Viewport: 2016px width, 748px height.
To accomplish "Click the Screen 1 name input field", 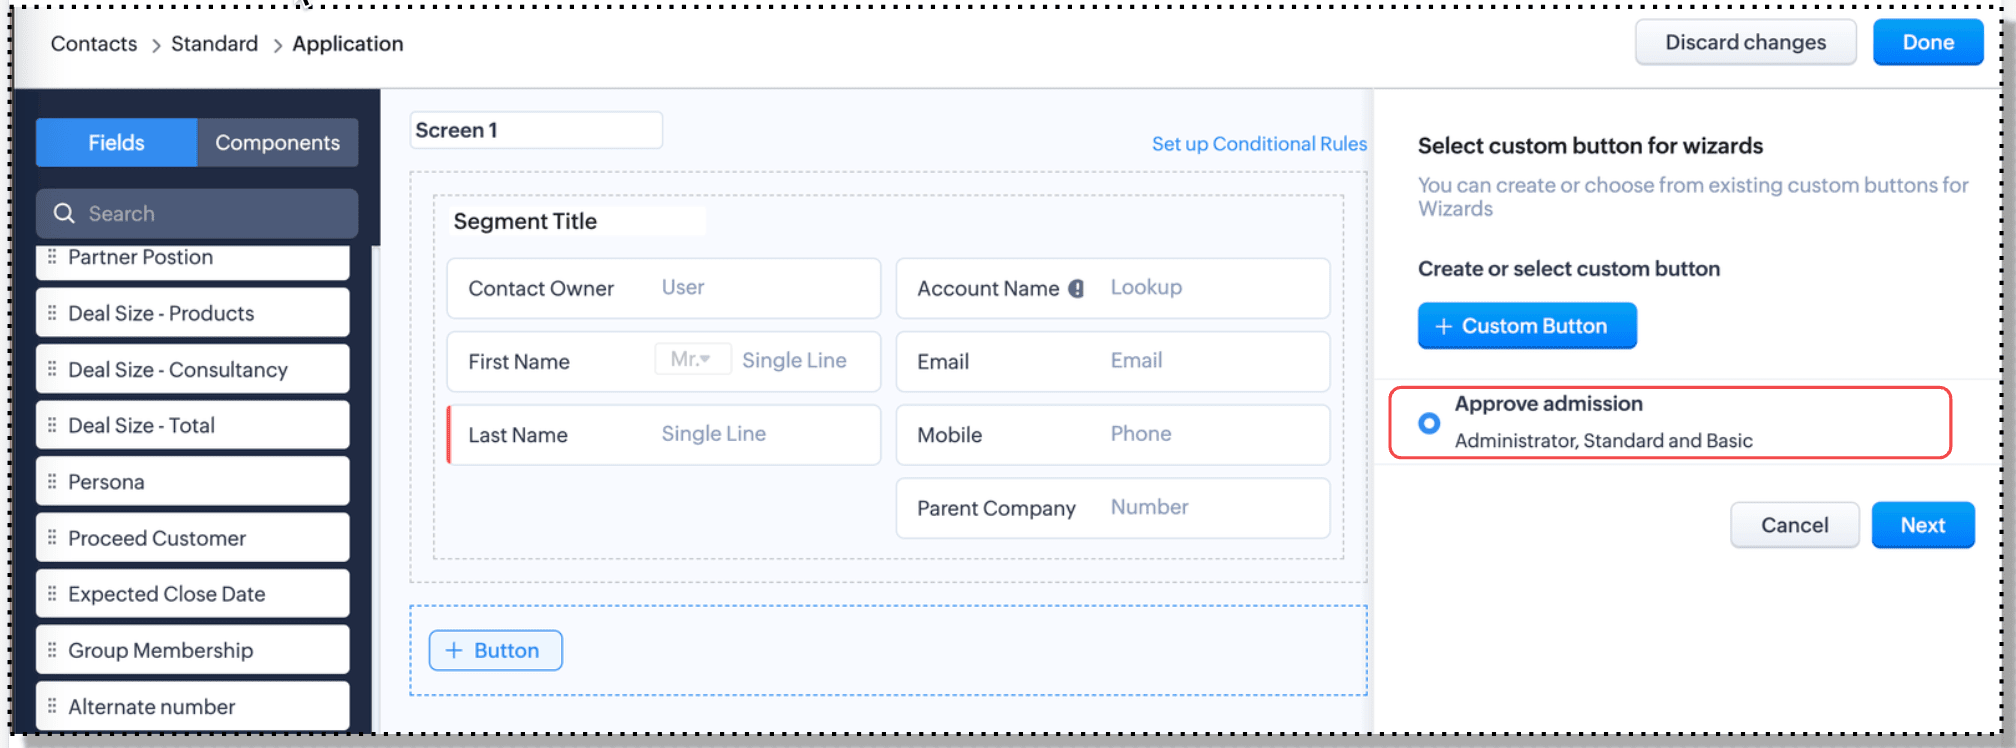I will click(535, 131).
